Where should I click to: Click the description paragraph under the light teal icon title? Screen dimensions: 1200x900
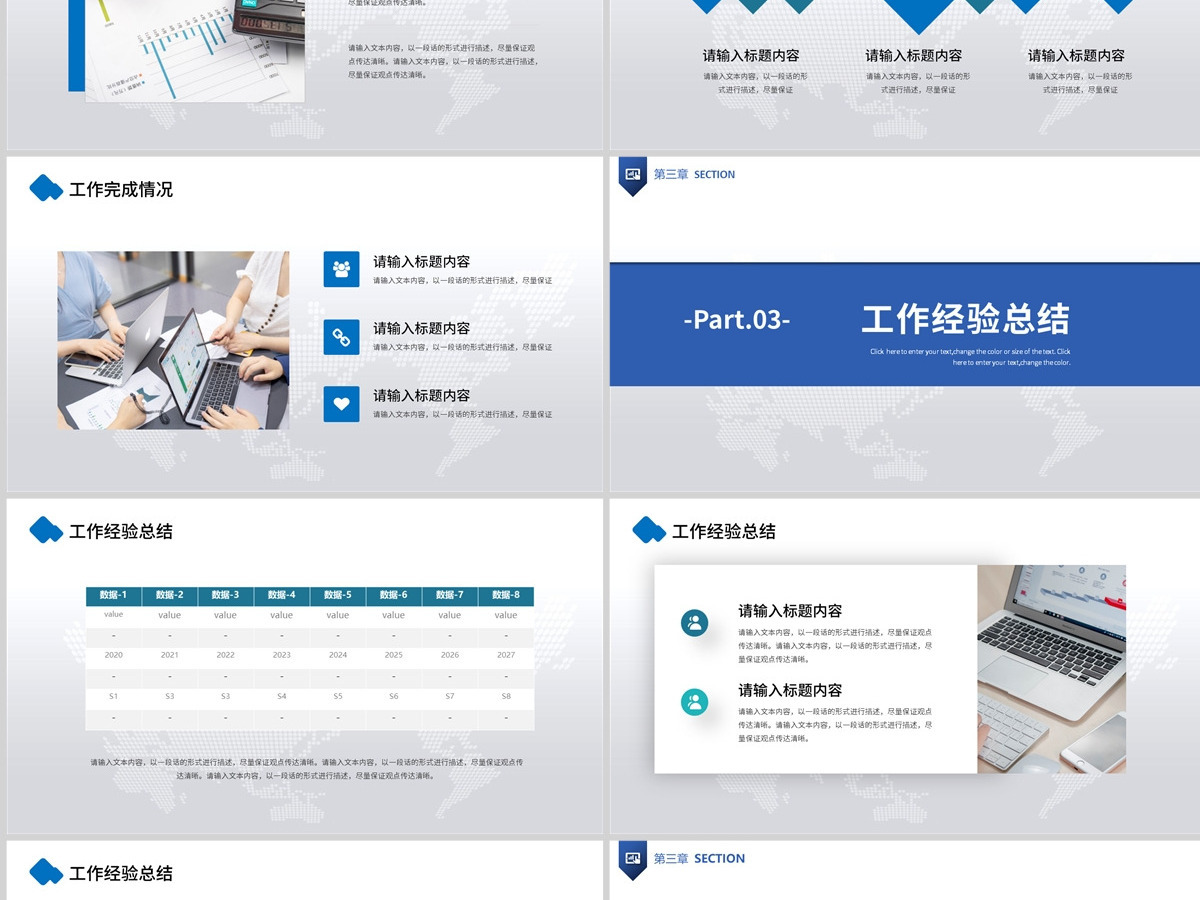pyautogui.click(x=836, y=725)
